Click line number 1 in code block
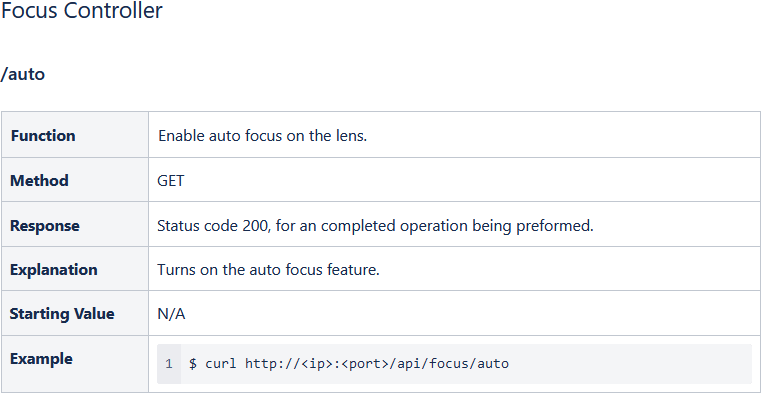 (x=168, y=364)
